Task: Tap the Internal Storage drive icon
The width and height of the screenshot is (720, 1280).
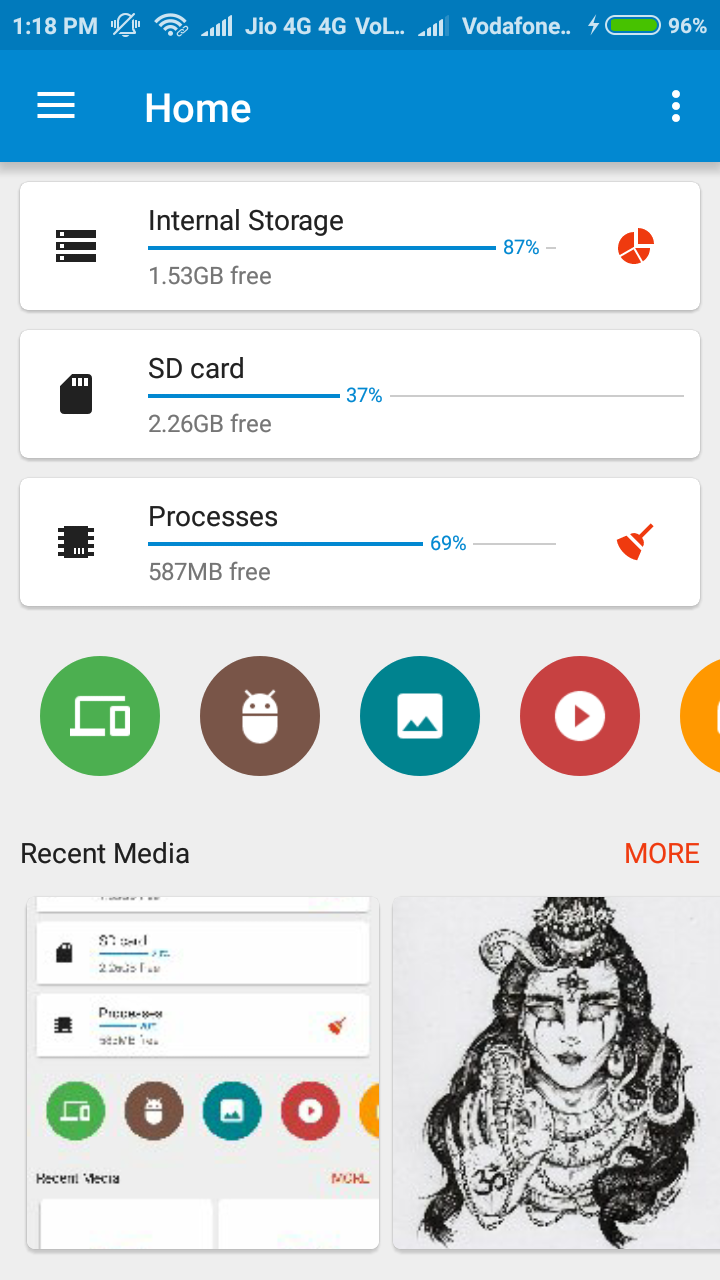Action: (x=76, y=246)
